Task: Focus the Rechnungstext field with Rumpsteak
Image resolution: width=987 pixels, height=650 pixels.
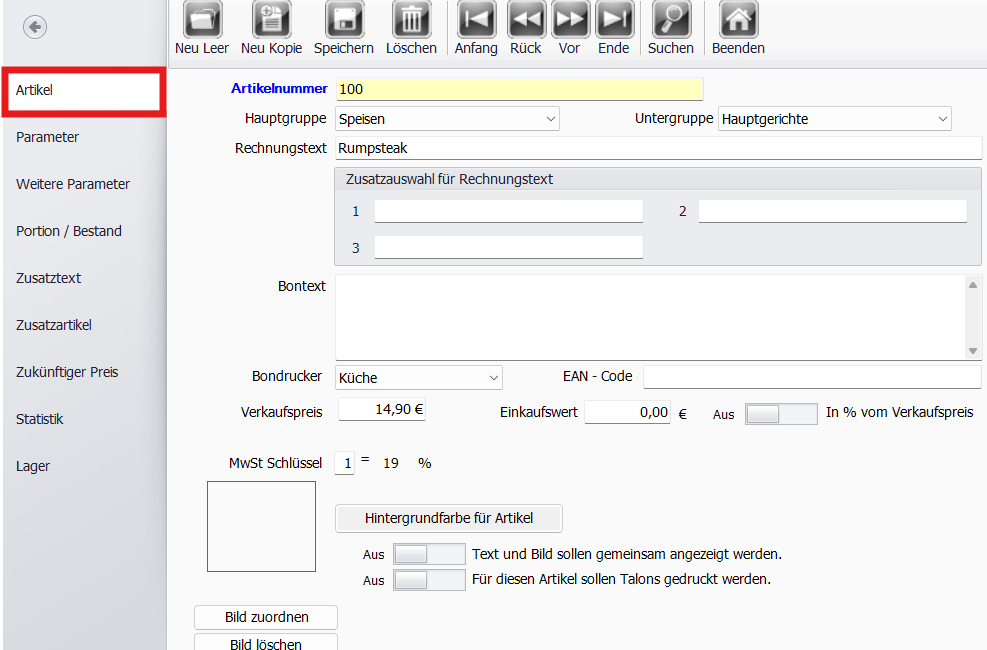Action: coord(658,148)
